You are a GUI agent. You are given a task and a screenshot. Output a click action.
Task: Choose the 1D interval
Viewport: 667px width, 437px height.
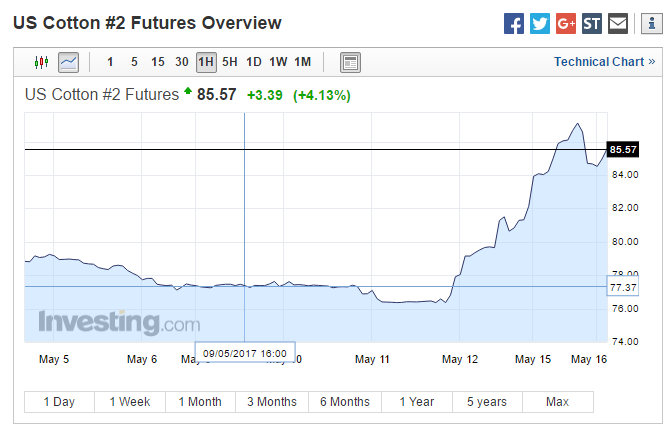coord(254,62)
